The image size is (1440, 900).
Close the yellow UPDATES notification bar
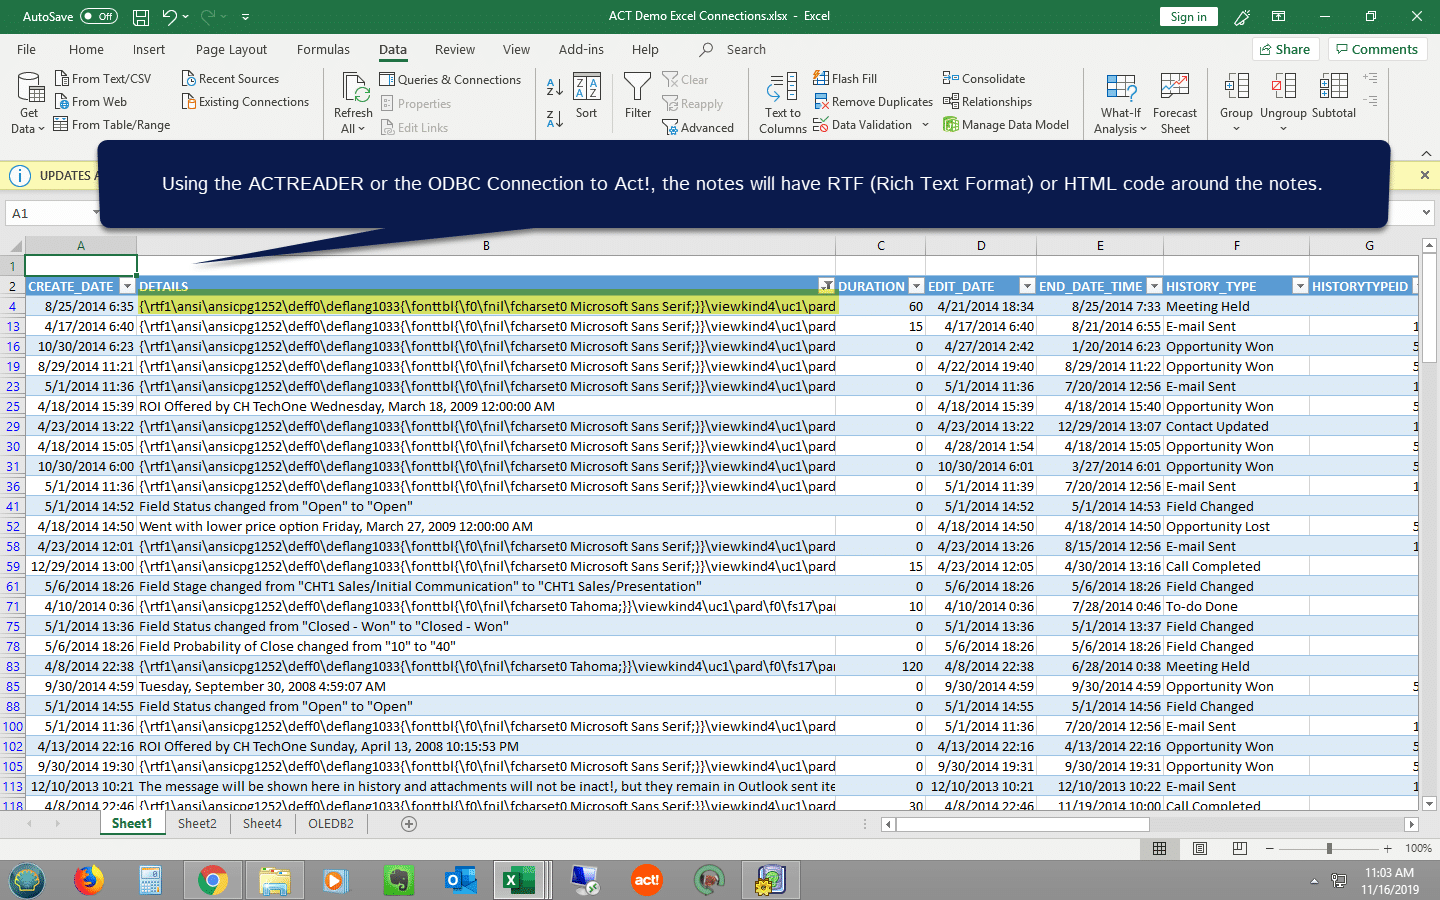click(1425, 175)
